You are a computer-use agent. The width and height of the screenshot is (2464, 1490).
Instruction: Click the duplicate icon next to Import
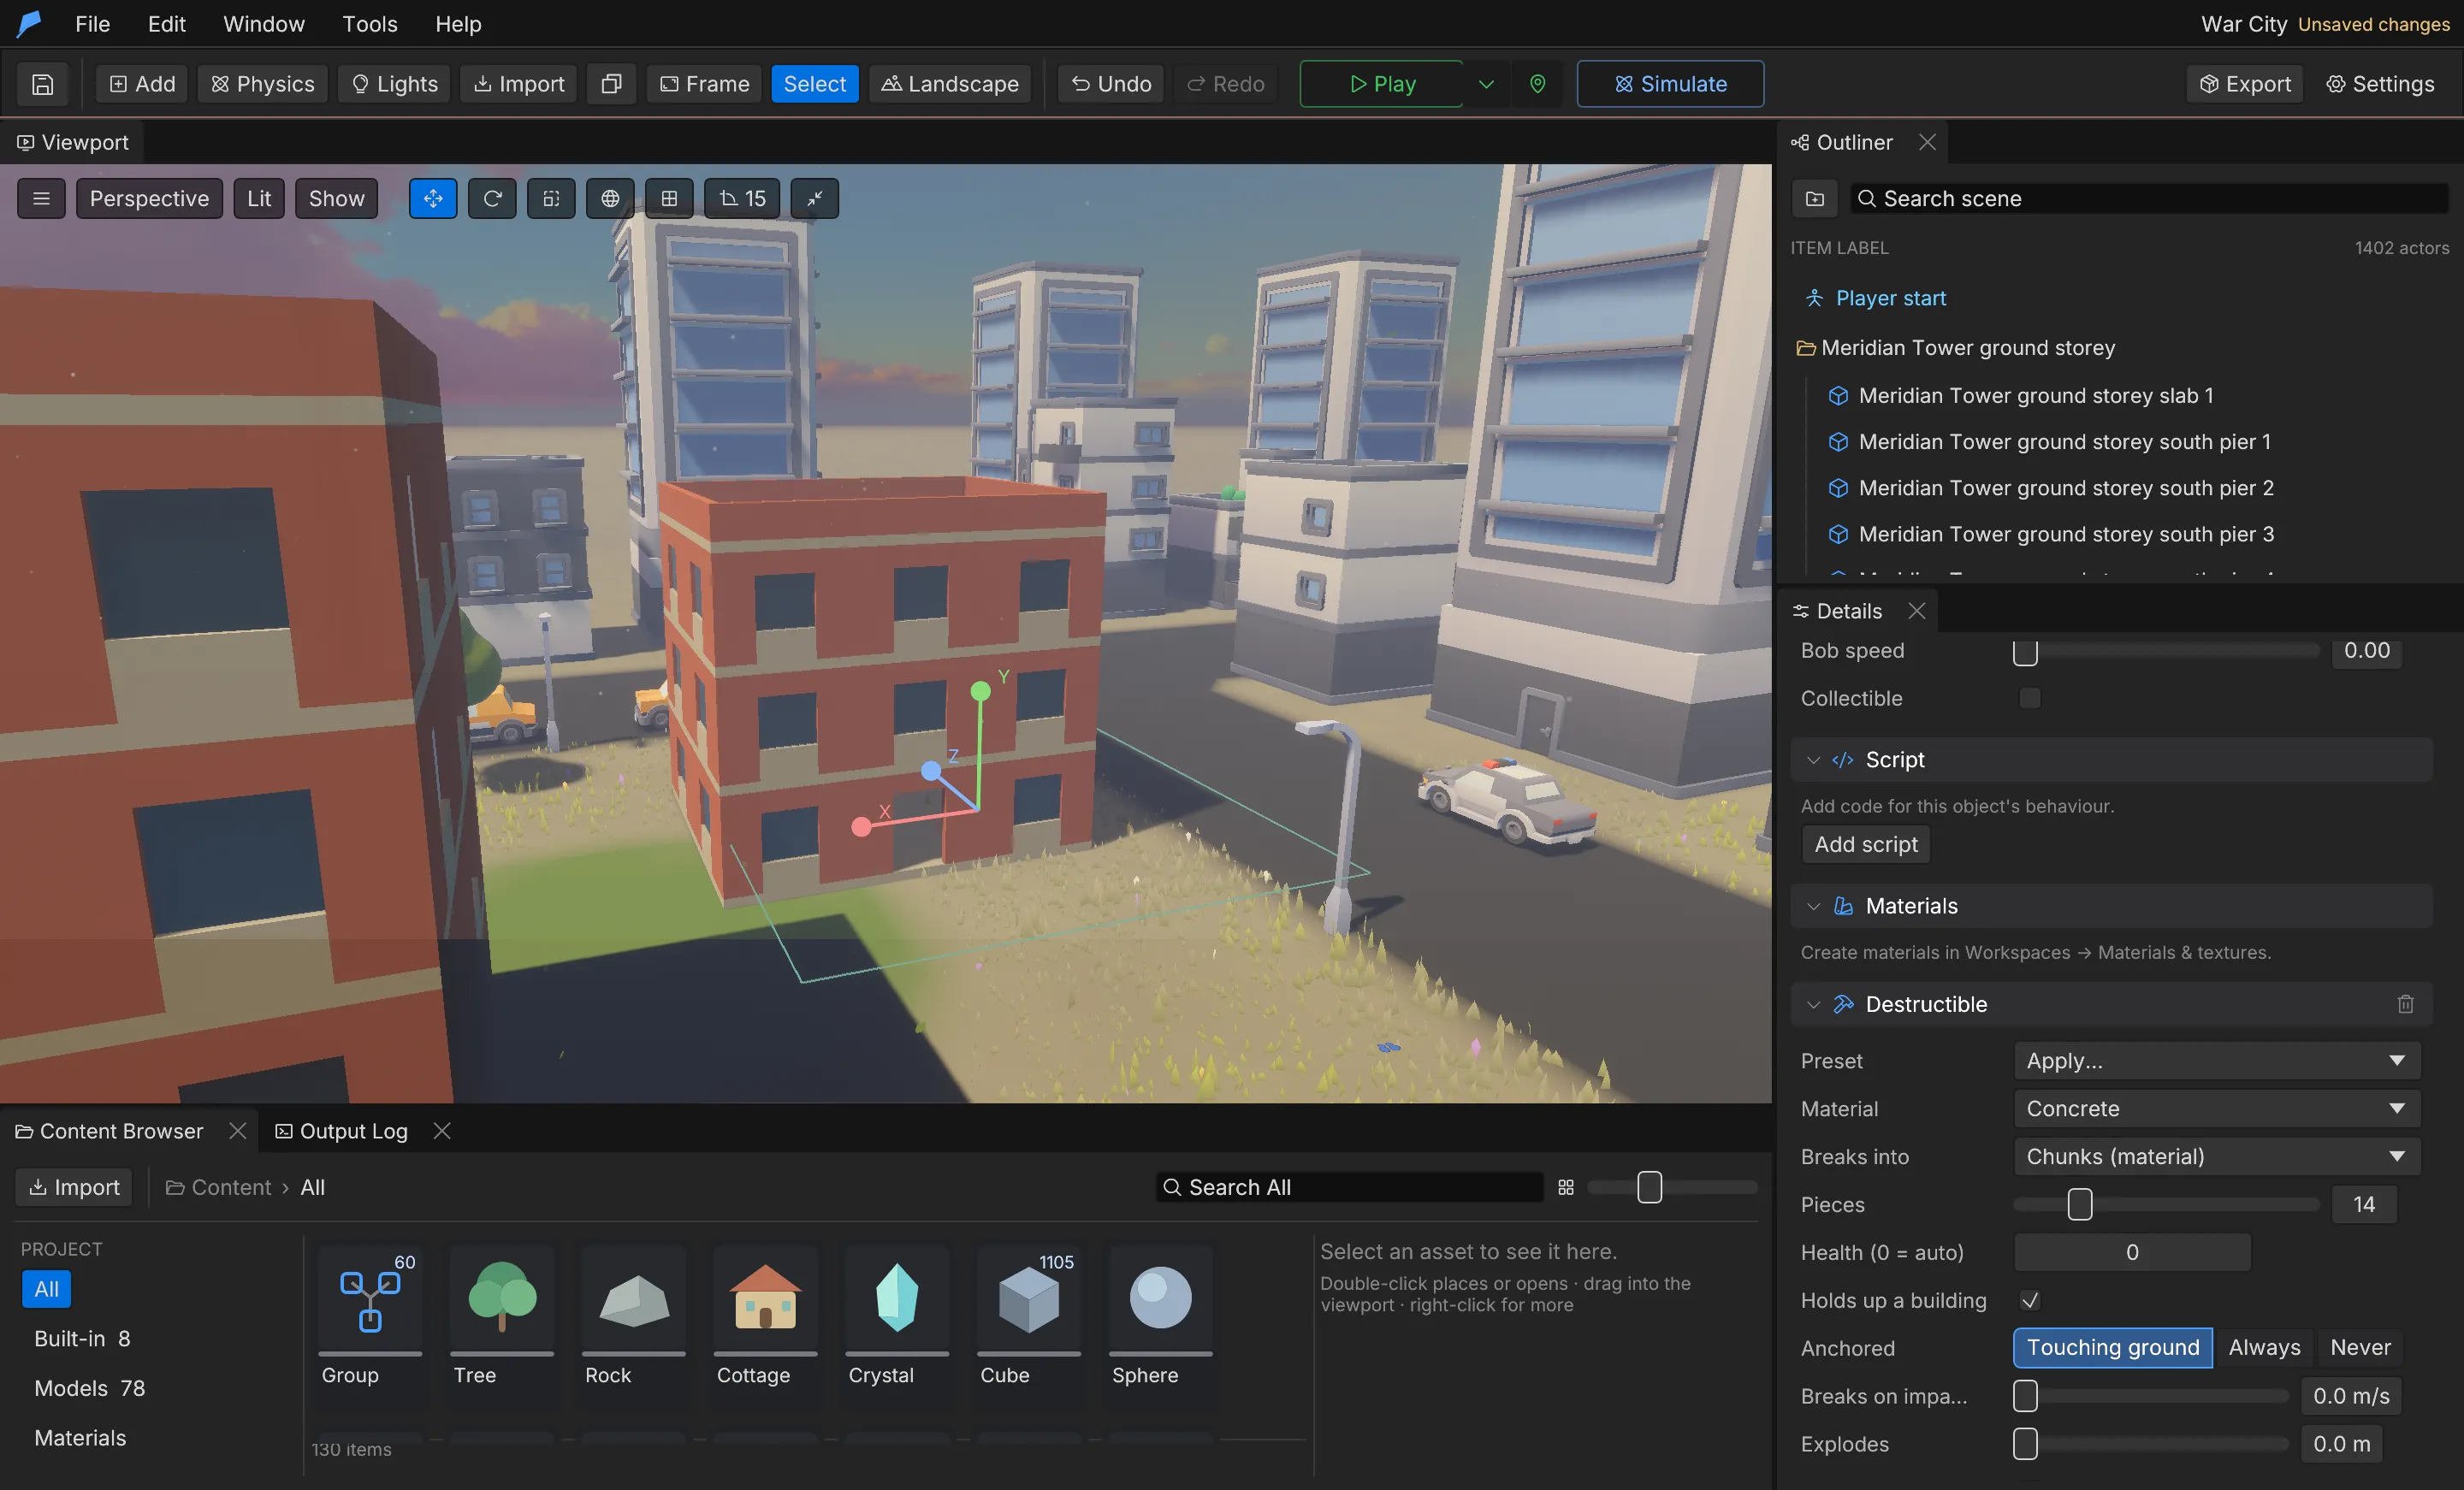[x=611, y=84]
